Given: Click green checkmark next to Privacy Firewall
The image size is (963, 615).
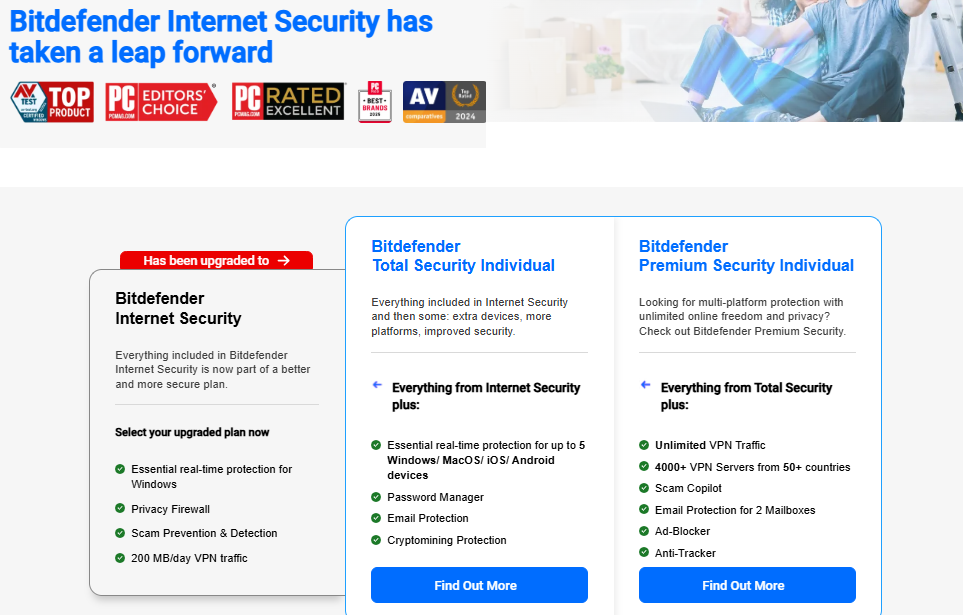Looking at the screenshot, I should pyautogui.click(x=120, y=508).
